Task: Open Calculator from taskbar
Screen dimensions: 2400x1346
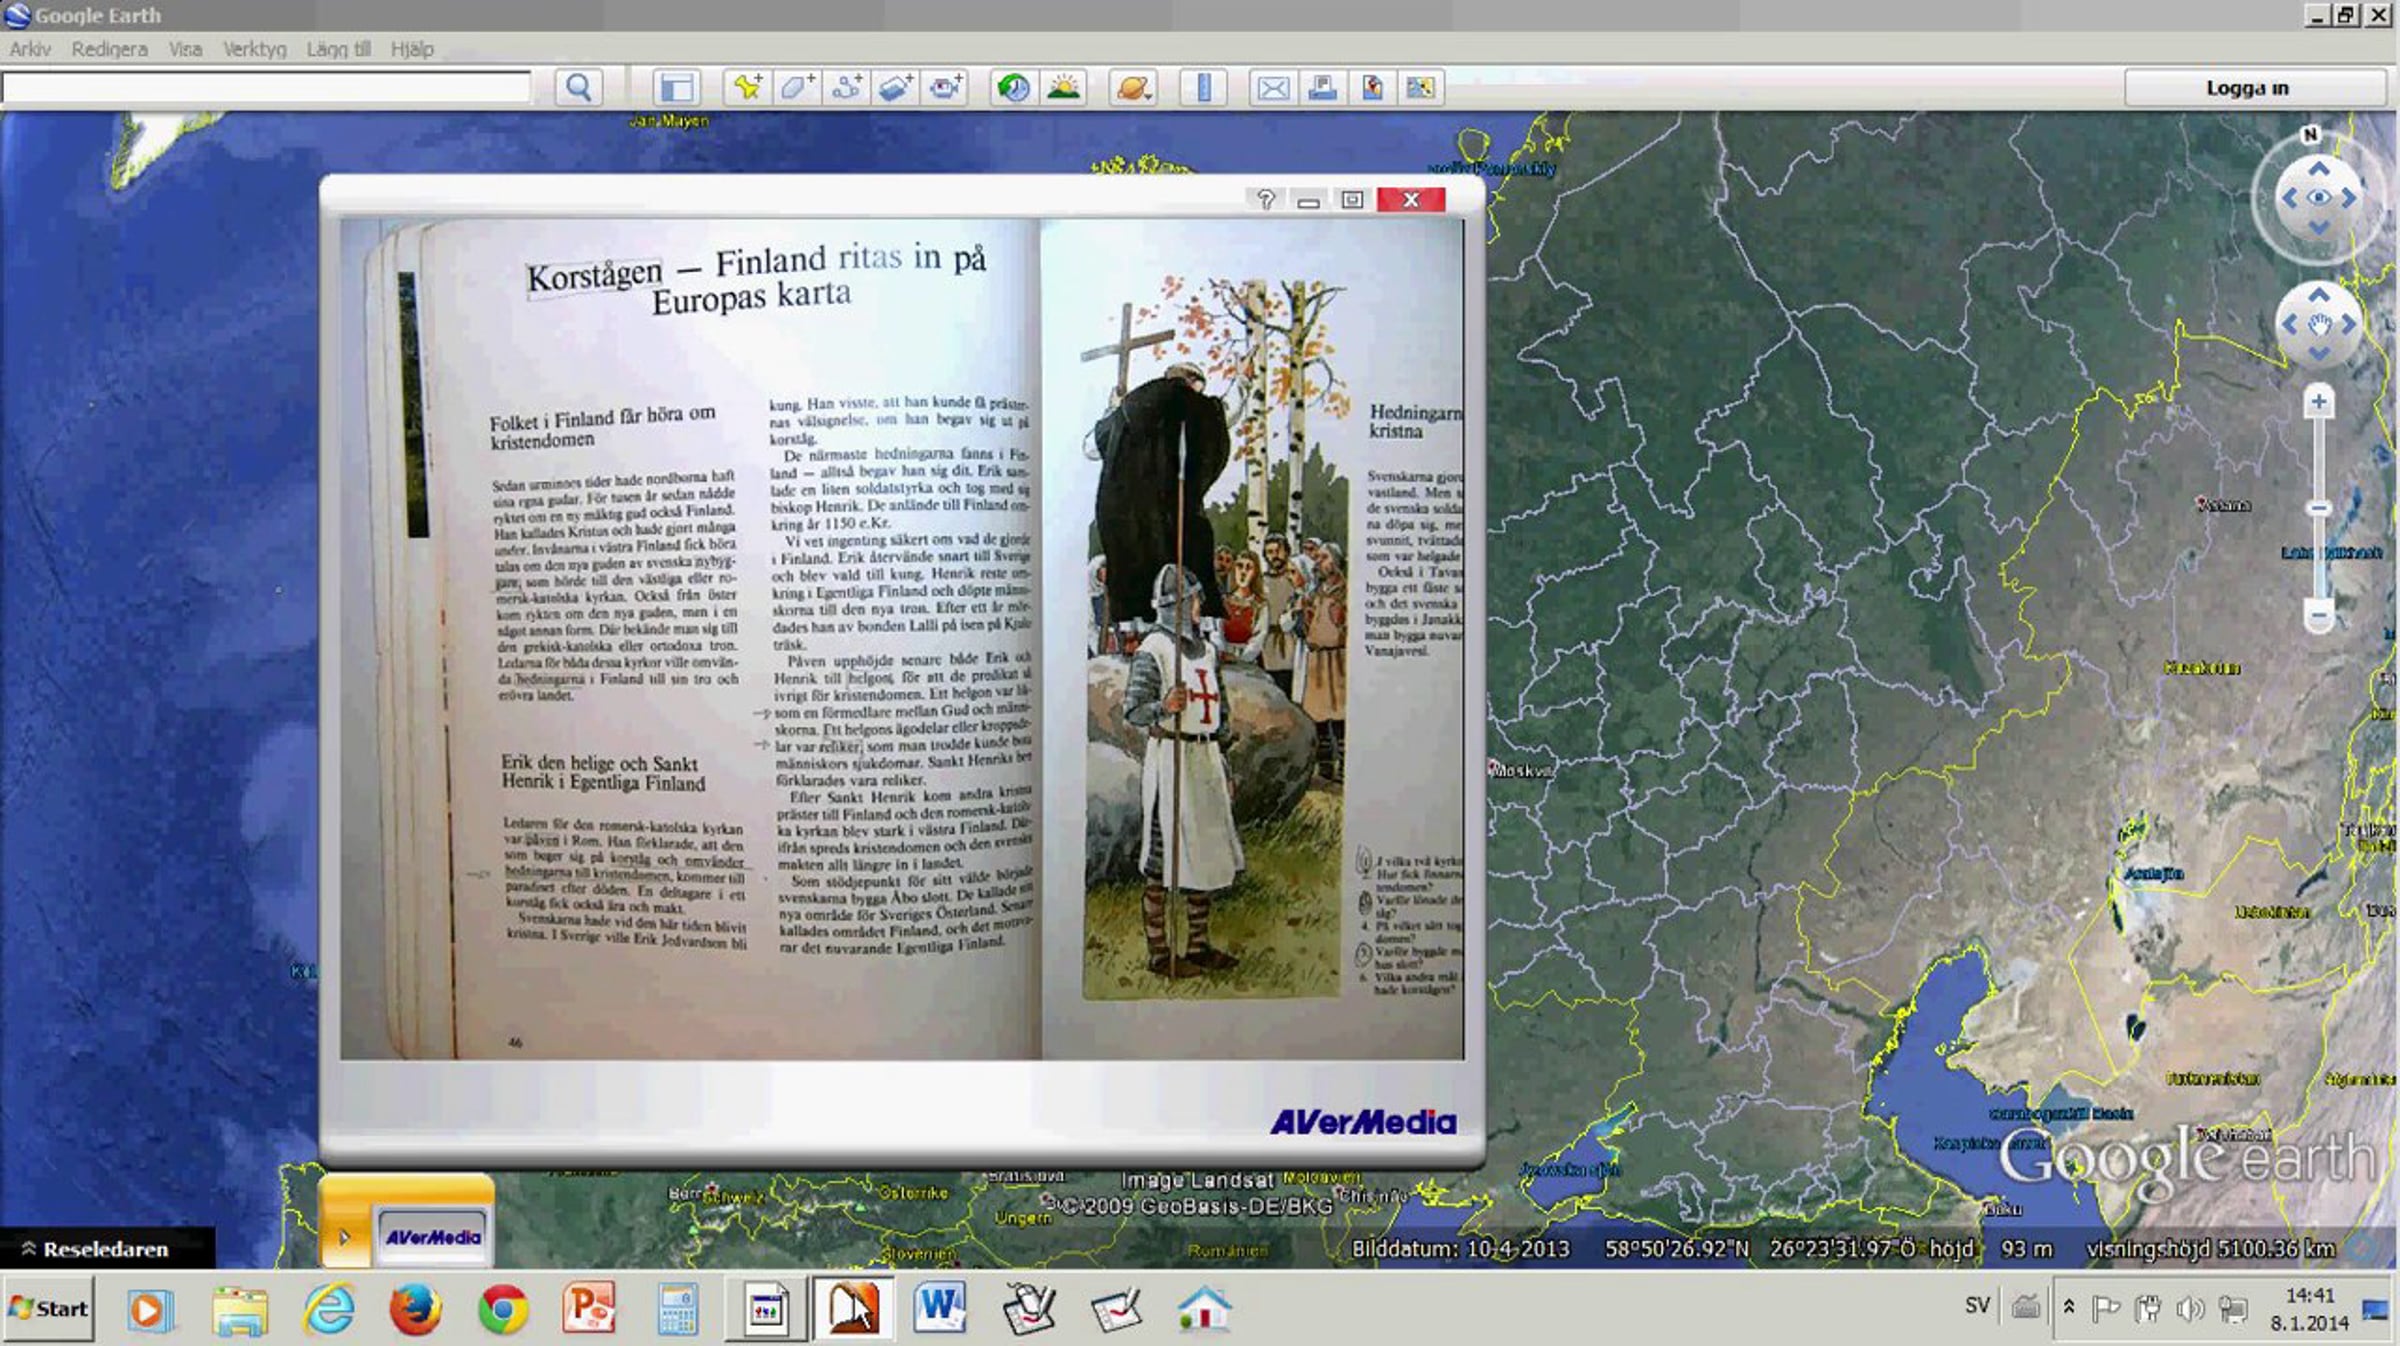Action: [677, 1310]
